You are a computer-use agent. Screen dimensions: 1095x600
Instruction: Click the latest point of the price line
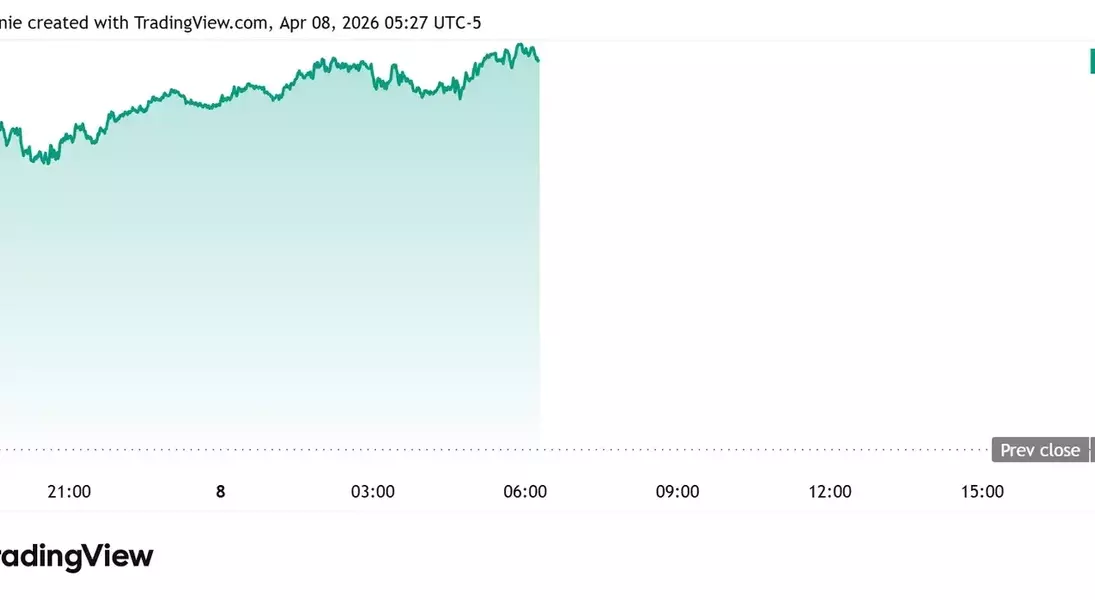[x=538, y=60]
